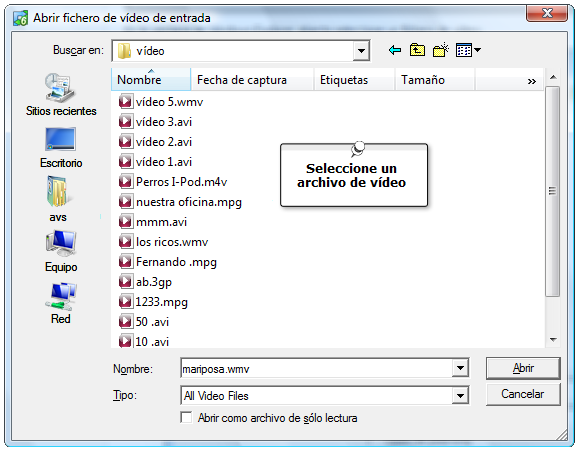Click the Back arrow icon in toolbar
Image resolution: width=580 pixels, height=452 pixels.
coord(395,50)
